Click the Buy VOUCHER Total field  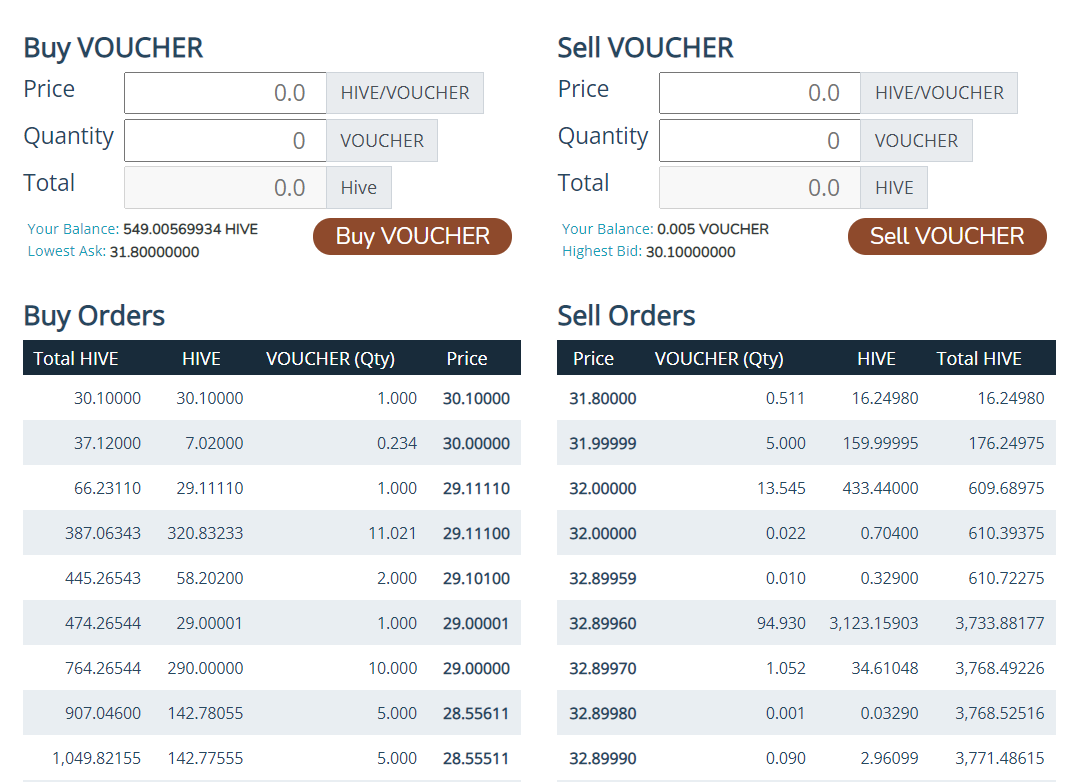(225, 187)
